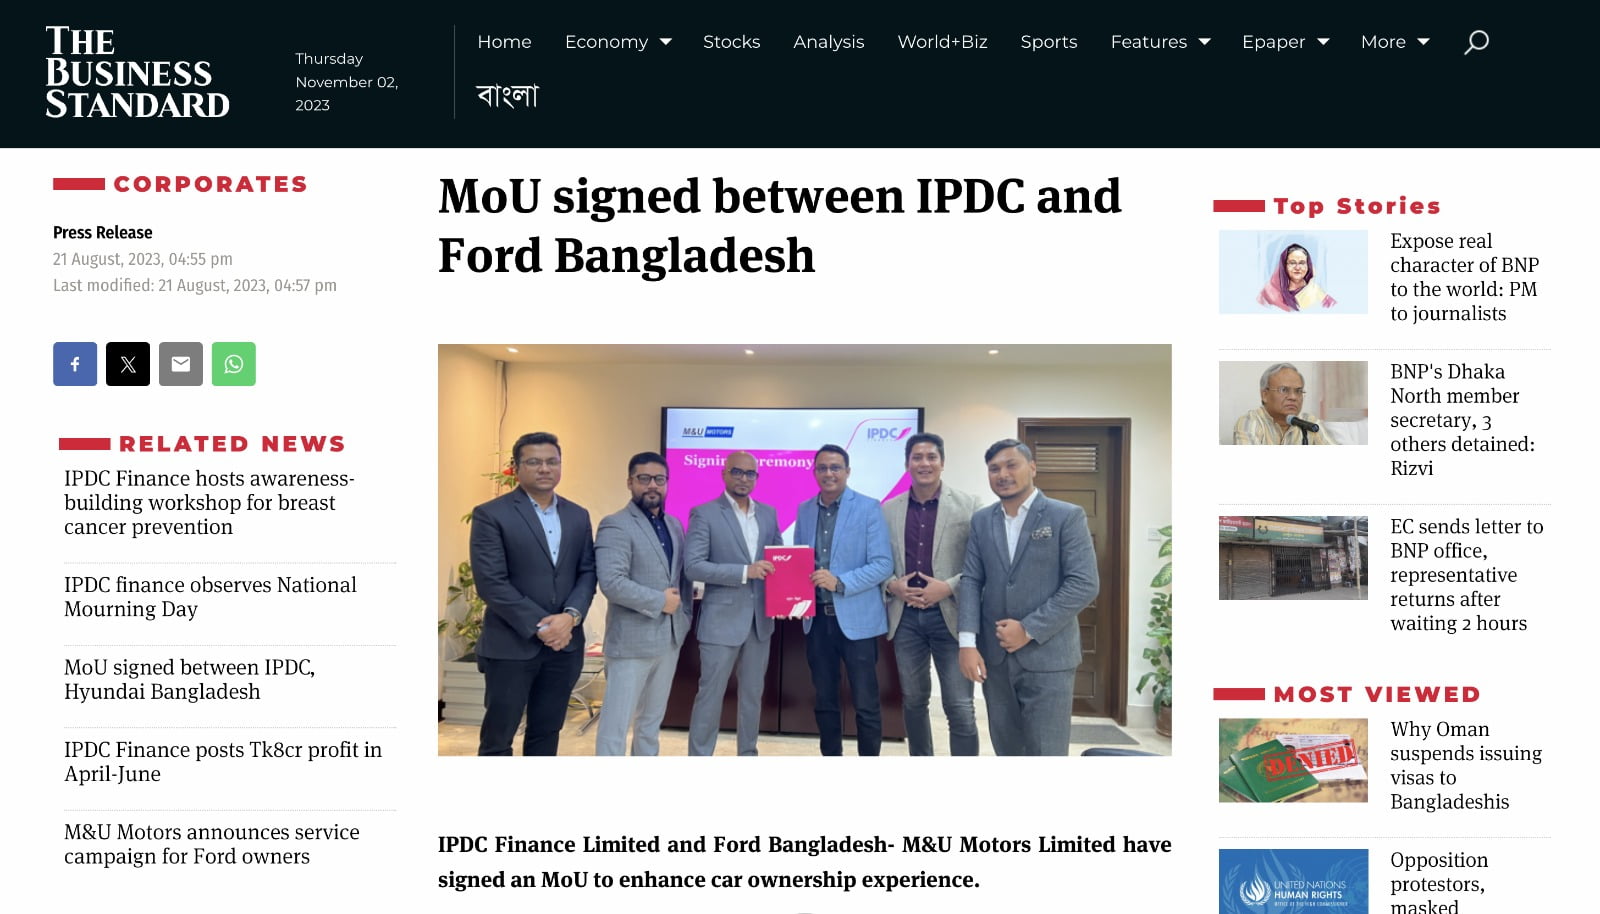1600x914 pixels.
Task: Share article on Facebook
Action: tap(75, 364)
